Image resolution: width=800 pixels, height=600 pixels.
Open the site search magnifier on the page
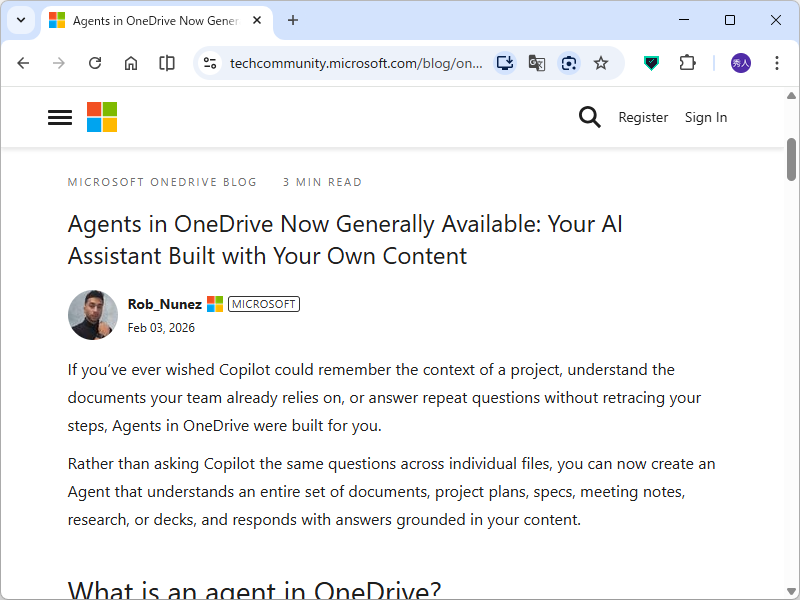coord(590,117)
